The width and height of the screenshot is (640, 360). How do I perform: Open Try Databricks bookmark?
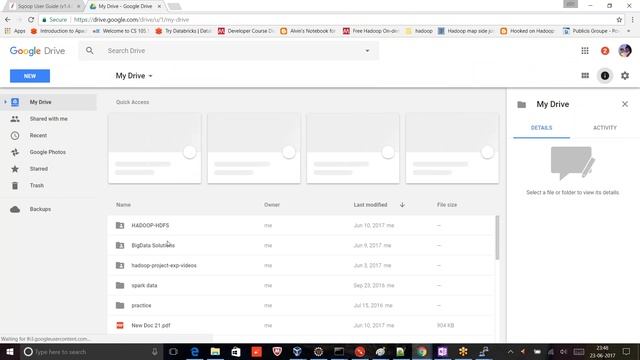183,31
